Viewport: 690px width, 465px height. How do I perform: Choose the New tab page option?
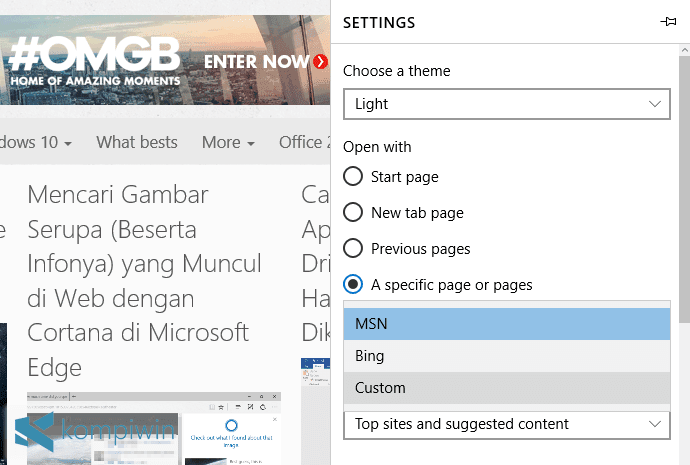[x=353, y=213]
